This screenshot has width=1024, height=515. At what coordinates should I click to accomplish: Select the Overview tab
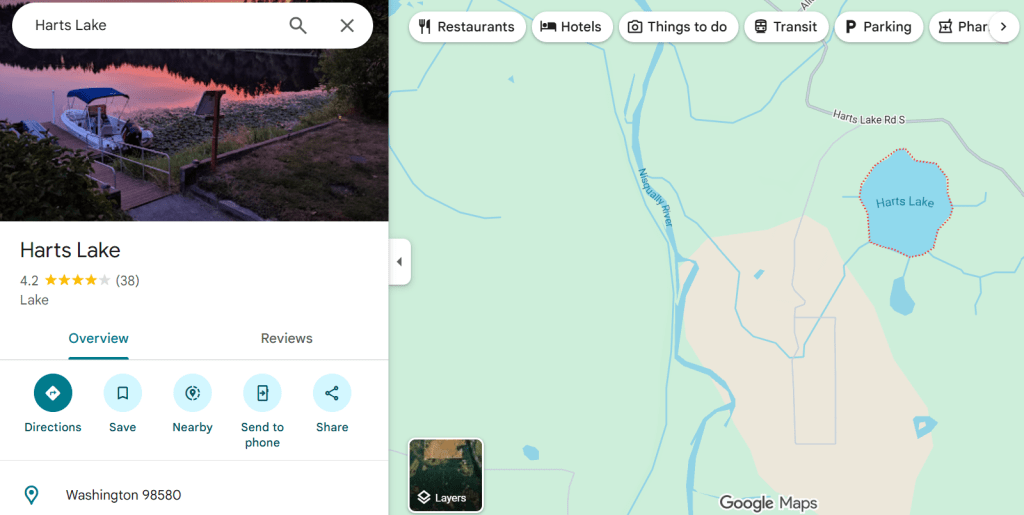[98, 338]
